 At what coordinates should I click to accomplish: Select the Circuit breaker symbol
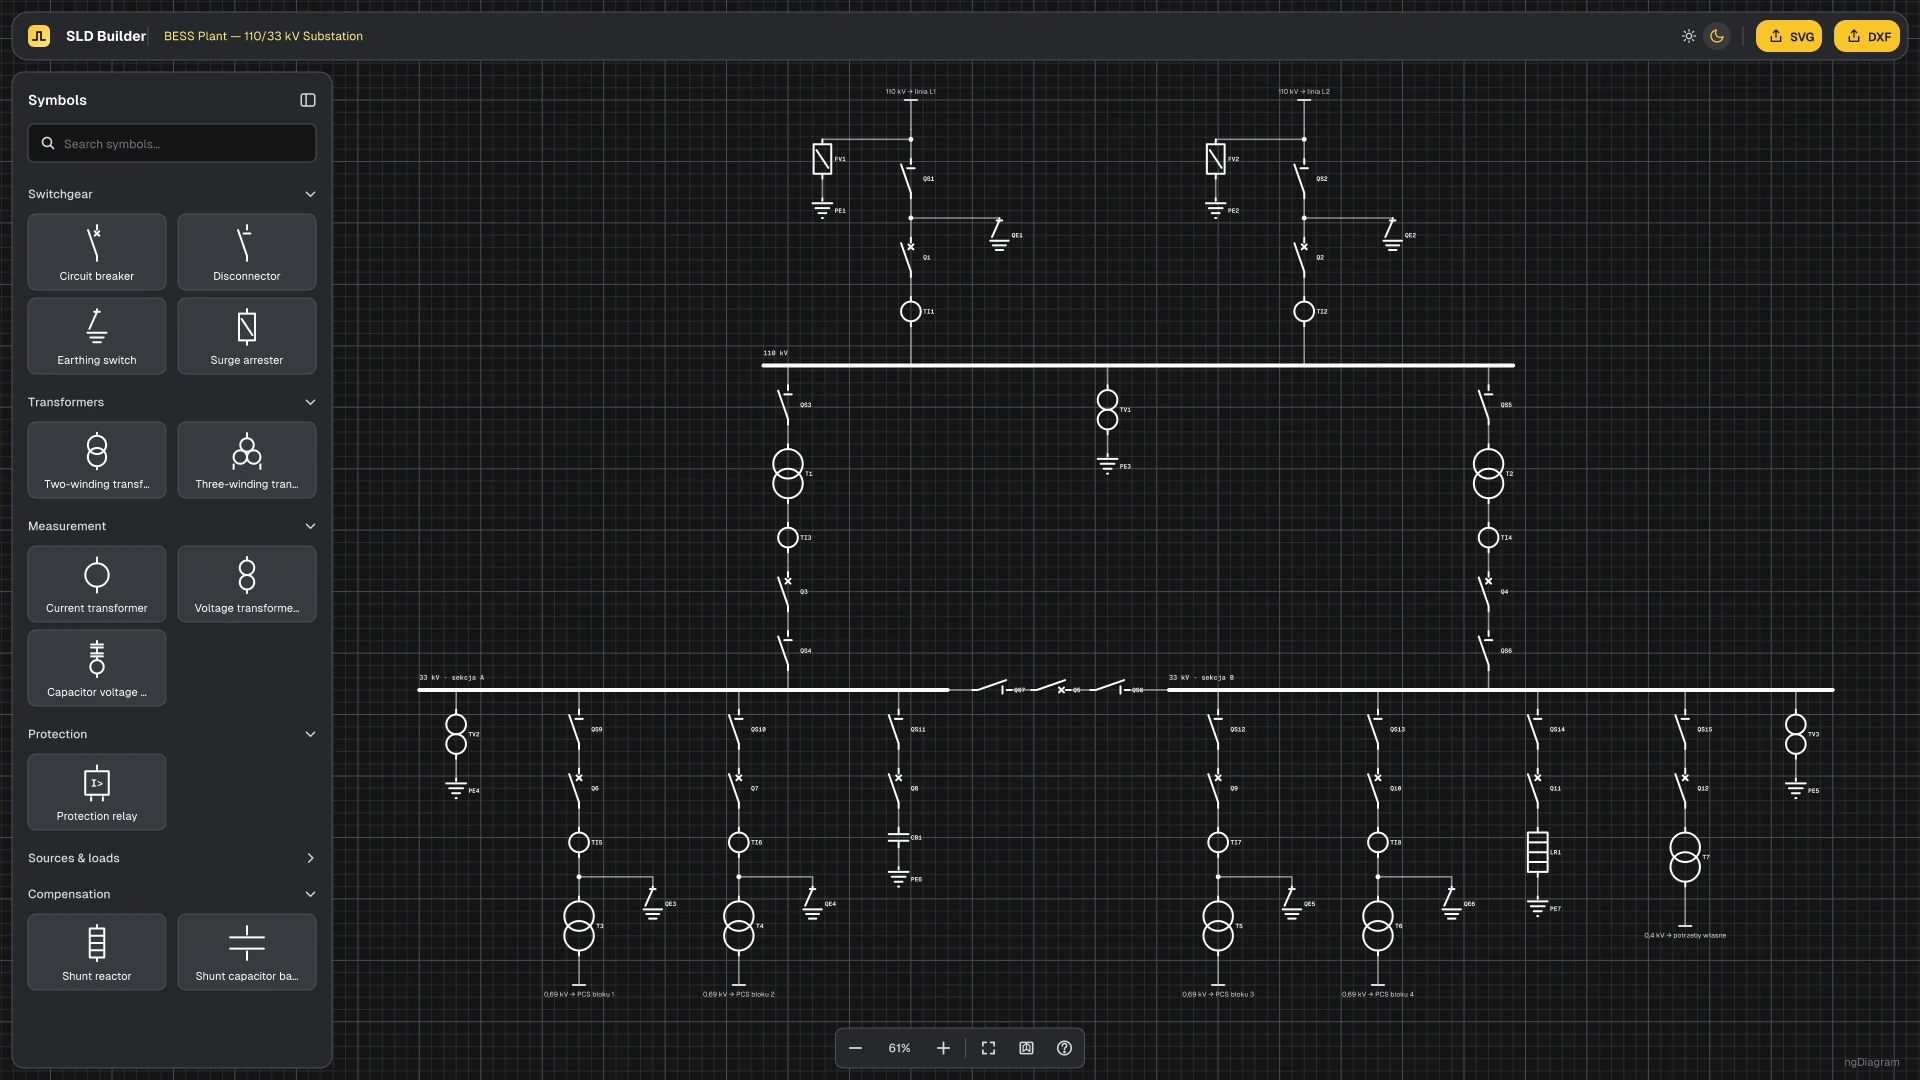tap(97, 252)
